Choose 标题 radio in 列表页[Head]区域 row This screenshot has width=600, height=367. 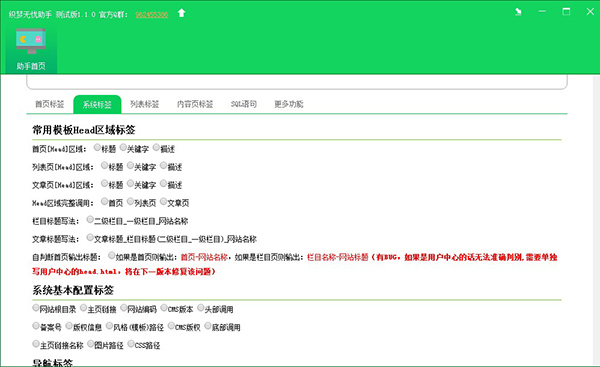click(x=104, y=165)
